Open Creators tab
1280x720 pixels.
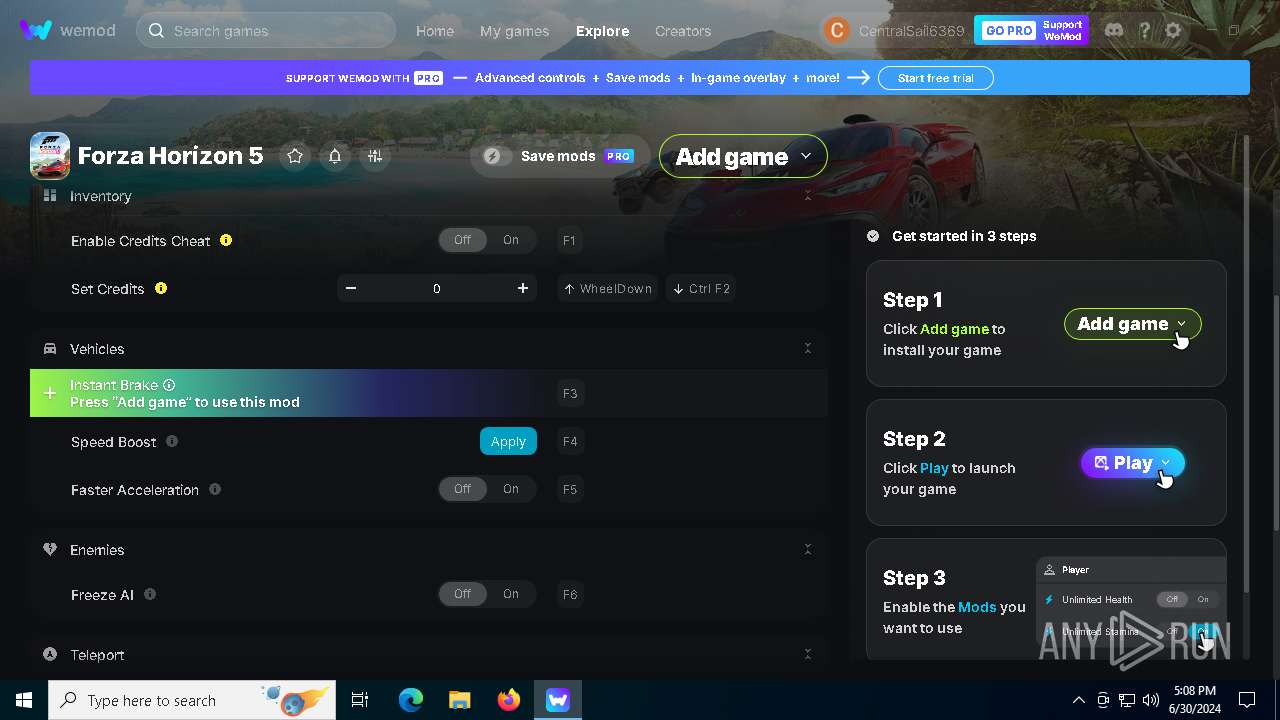coord(683,31)
